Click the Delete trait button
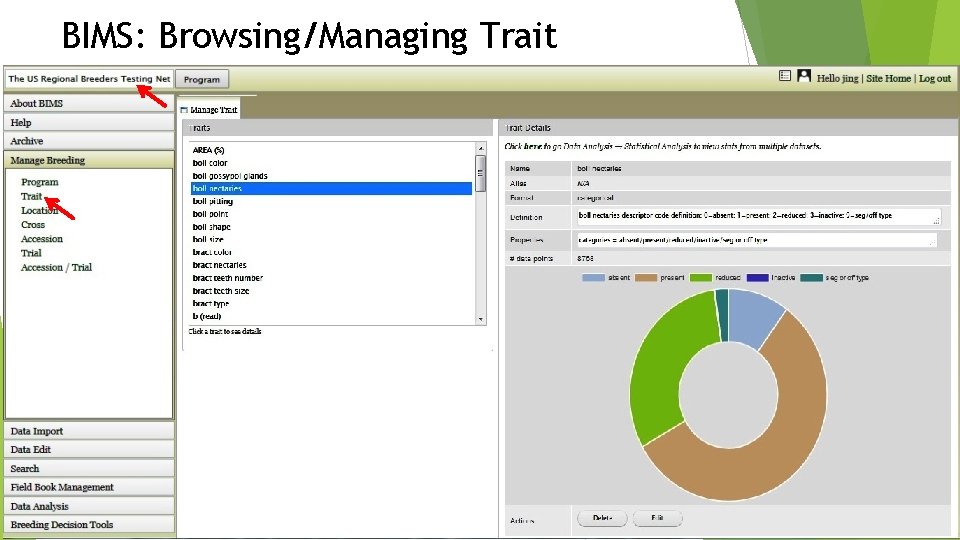 pos(602,518)
